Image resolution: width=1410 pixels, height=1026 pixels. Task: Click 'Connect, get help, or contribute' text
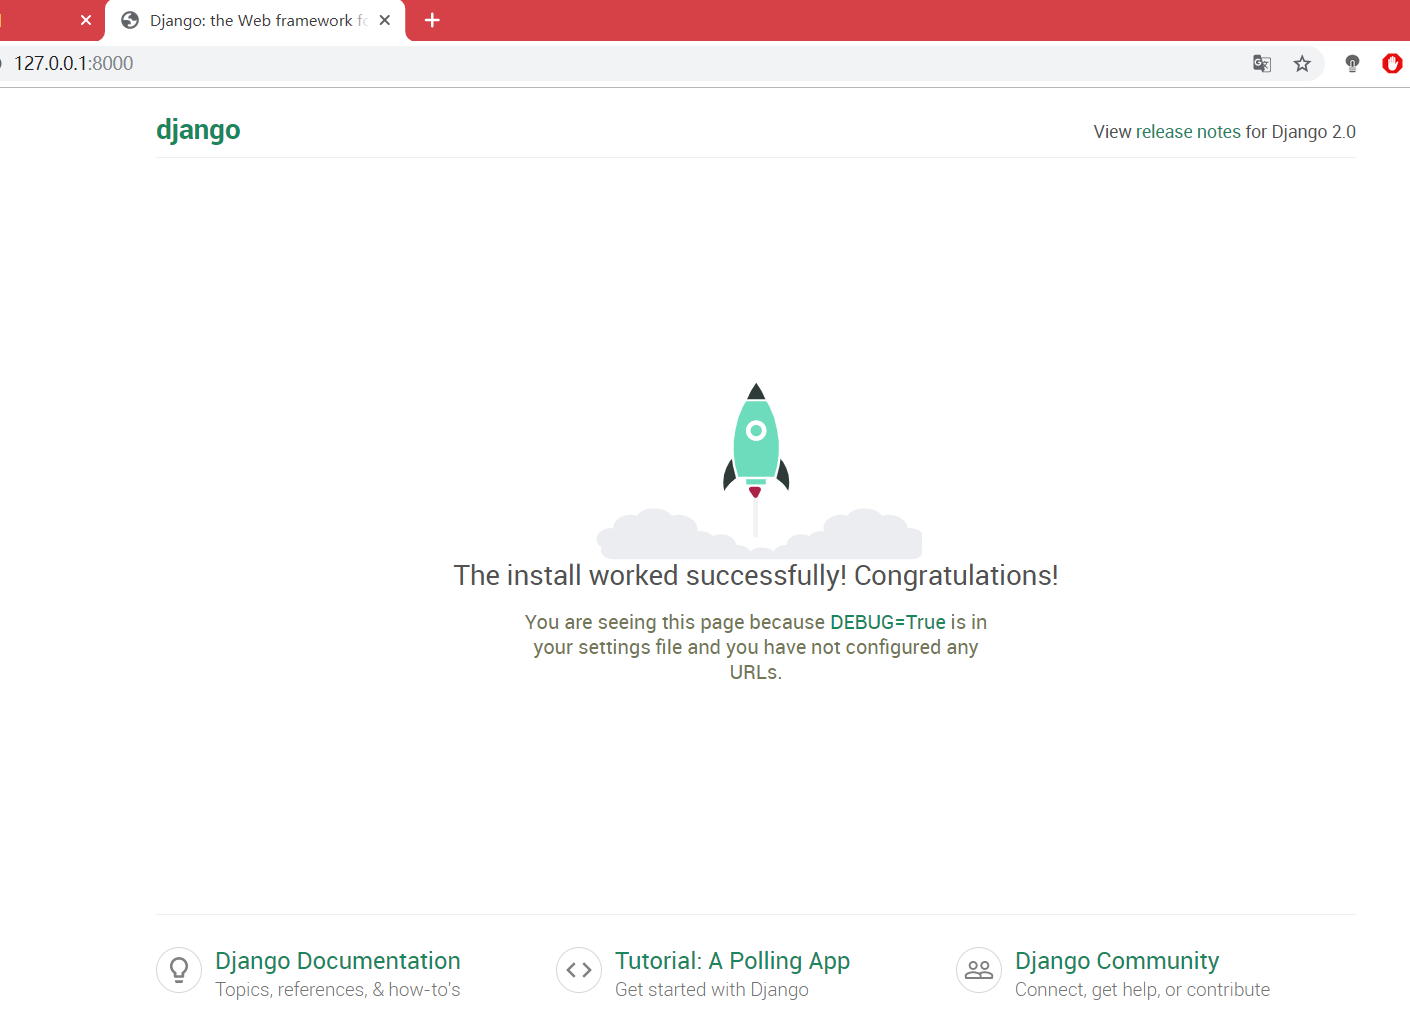pyautogui.click(x=1142, y=990)
